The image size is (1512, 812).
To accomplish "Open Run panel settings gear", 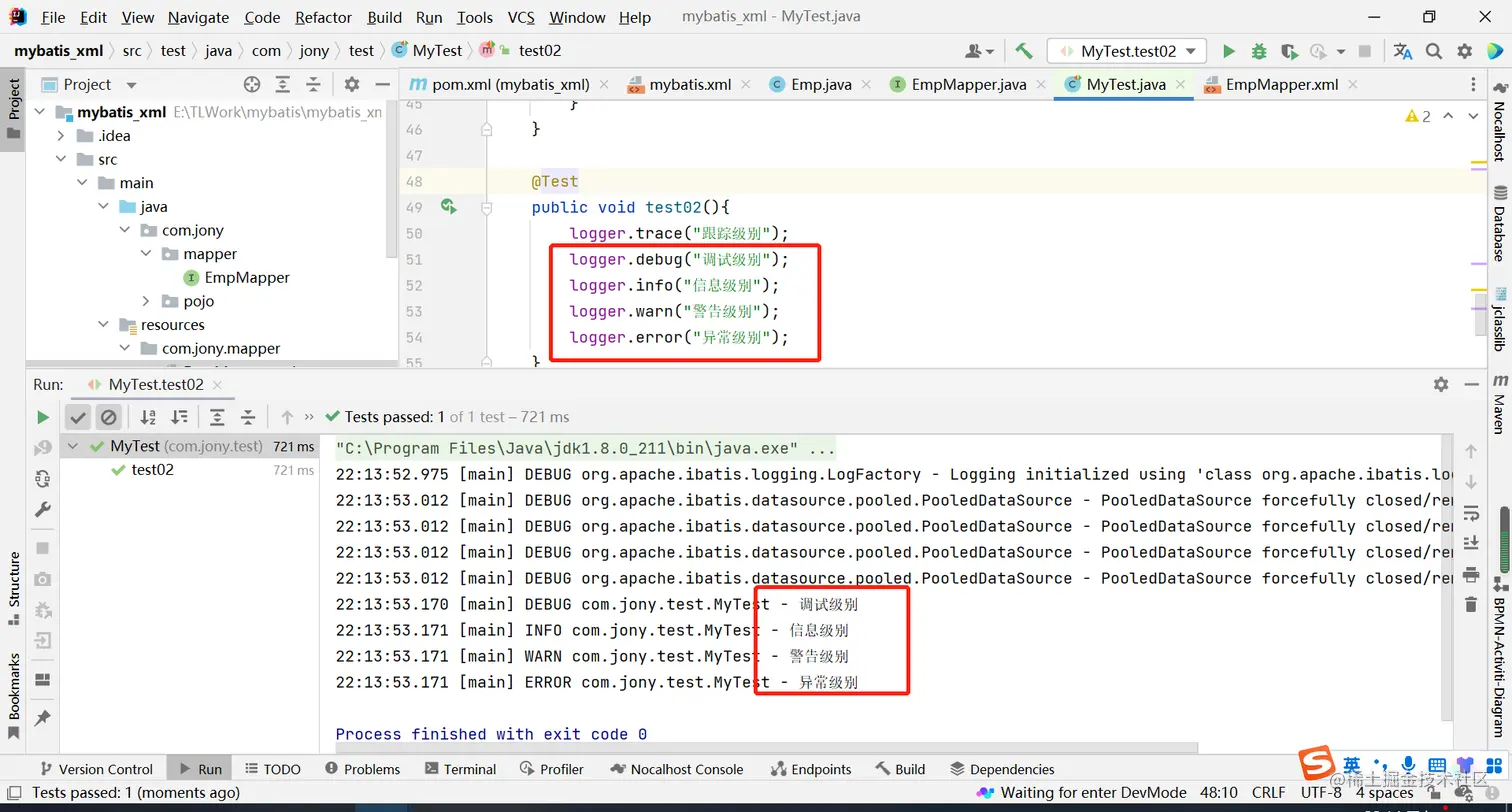I will [1441, 384].
